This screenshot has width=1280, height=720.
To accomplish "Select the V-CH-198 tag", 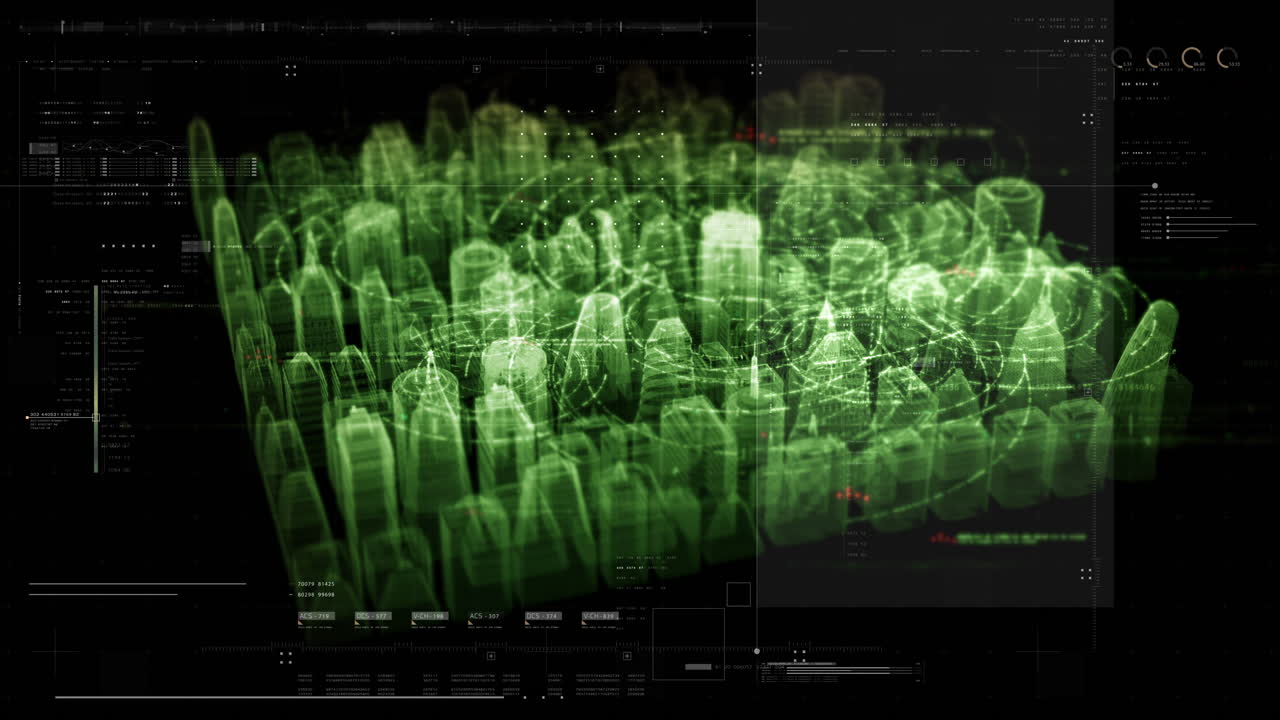I will click(430, 616).
